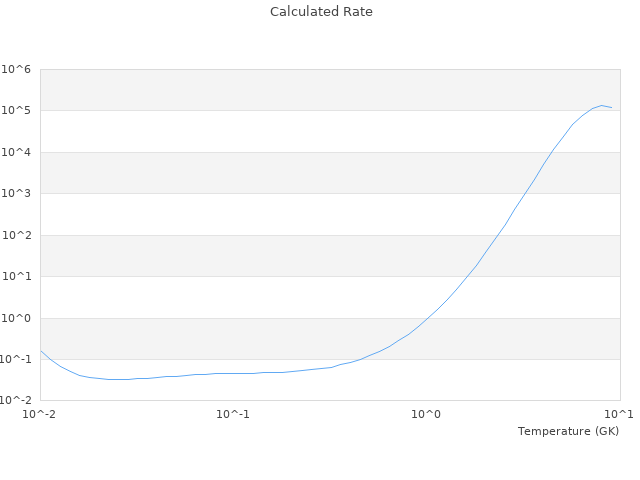Screen dimensions: 640x480
Task: Click the 10^3 y-axis tick label
Action: click(16, 194)
